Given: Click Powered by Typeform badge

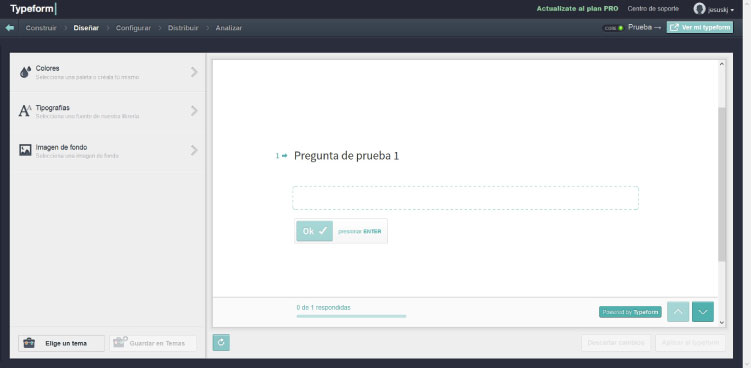Looking at the screenshot, I should [x=630, y=312].
